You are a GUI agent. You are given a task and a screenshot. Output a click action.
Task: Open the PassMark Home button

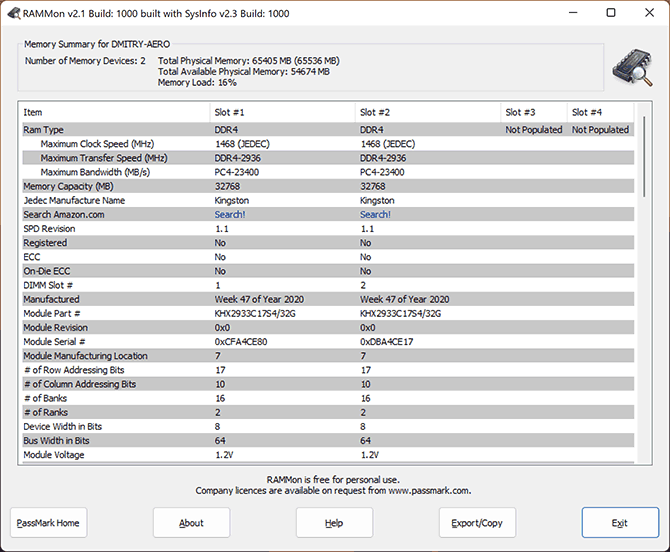click(x=48, y=522)
